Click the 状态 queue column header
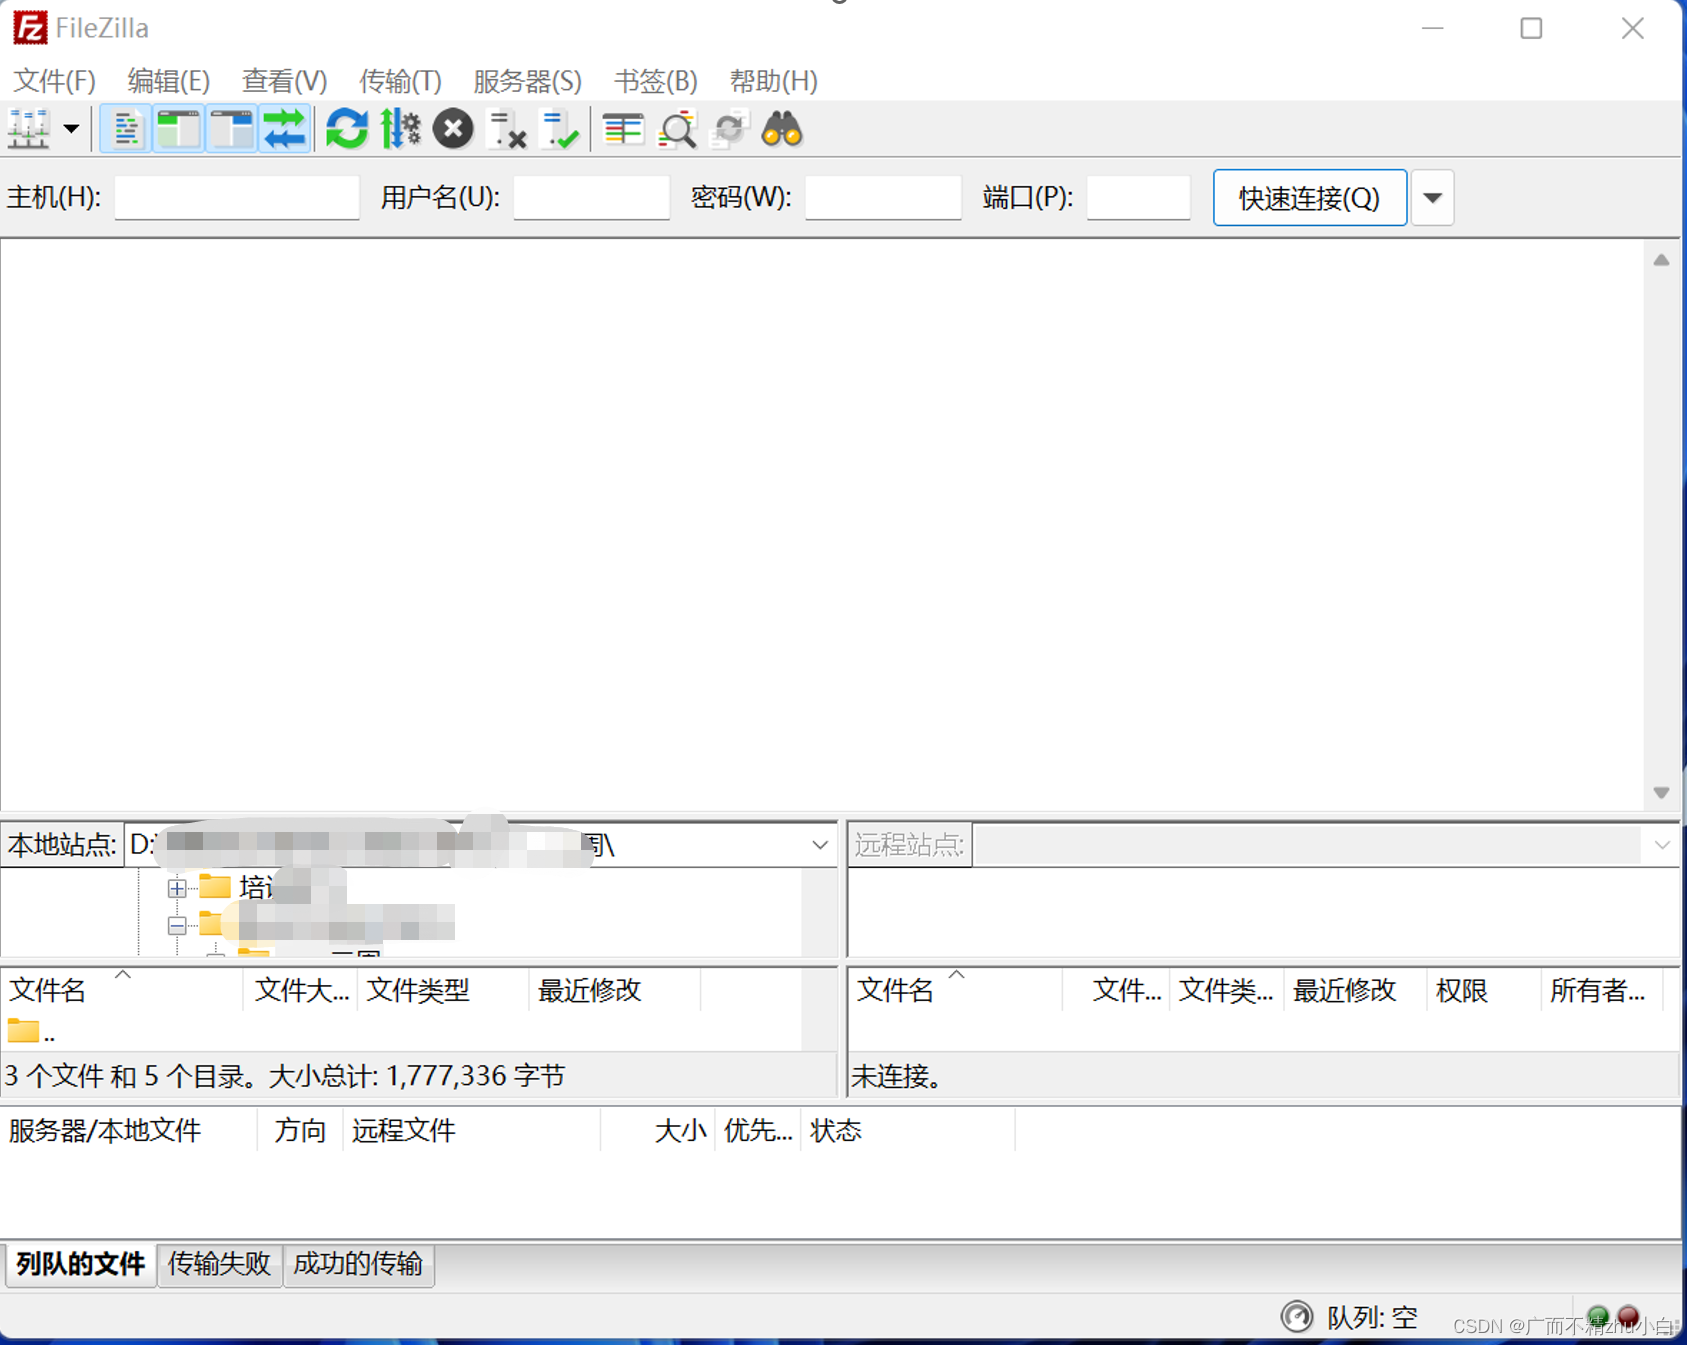1687x1345 pixels. pyautogui.click(x=908, y=1131)
